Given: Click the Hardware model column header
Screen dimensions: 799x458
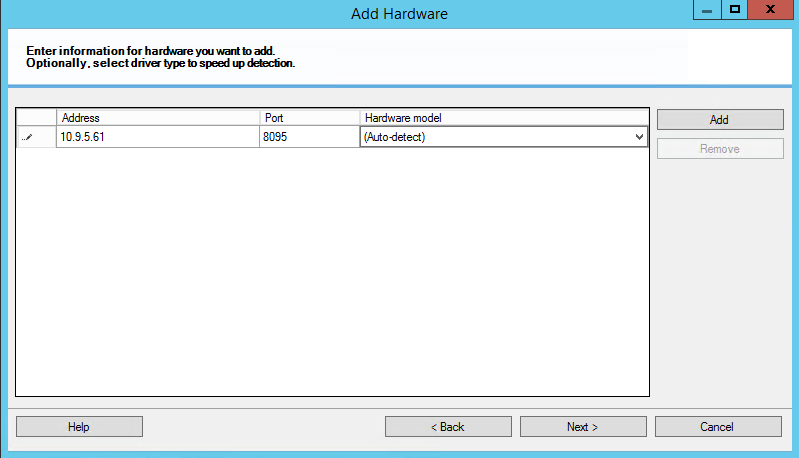Looking at the screenshot, I should (x=503, y=118).
